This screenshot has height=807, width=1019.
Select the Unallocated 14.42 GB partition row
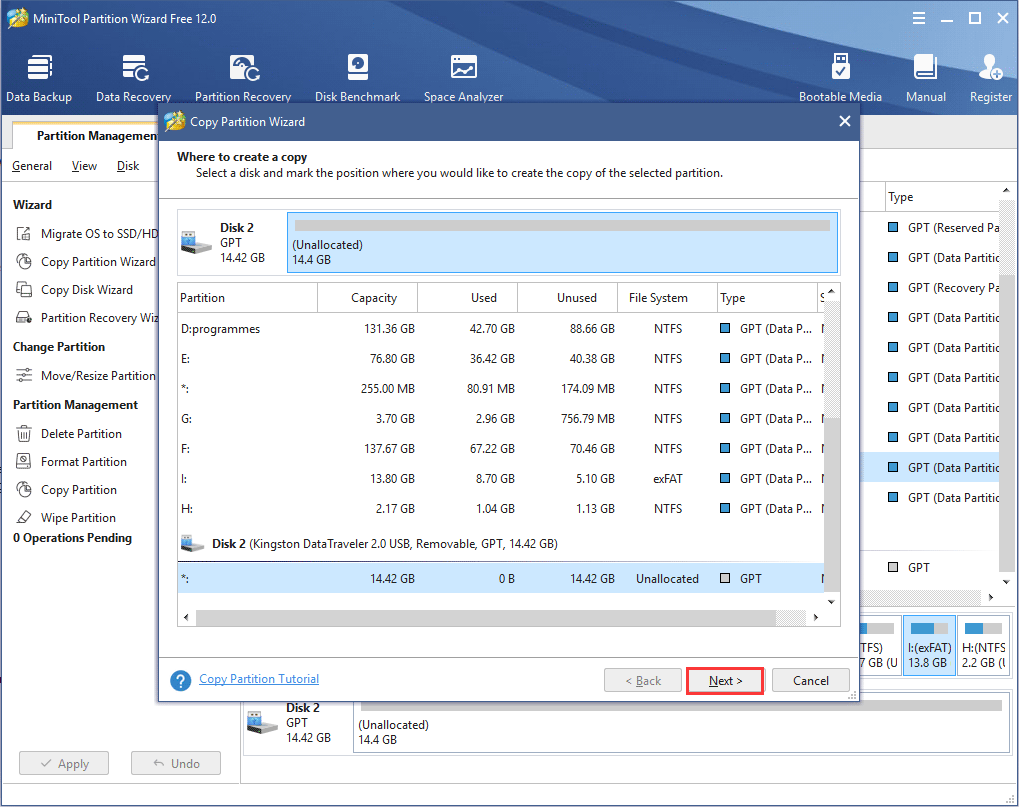click(x=500, y=578)
